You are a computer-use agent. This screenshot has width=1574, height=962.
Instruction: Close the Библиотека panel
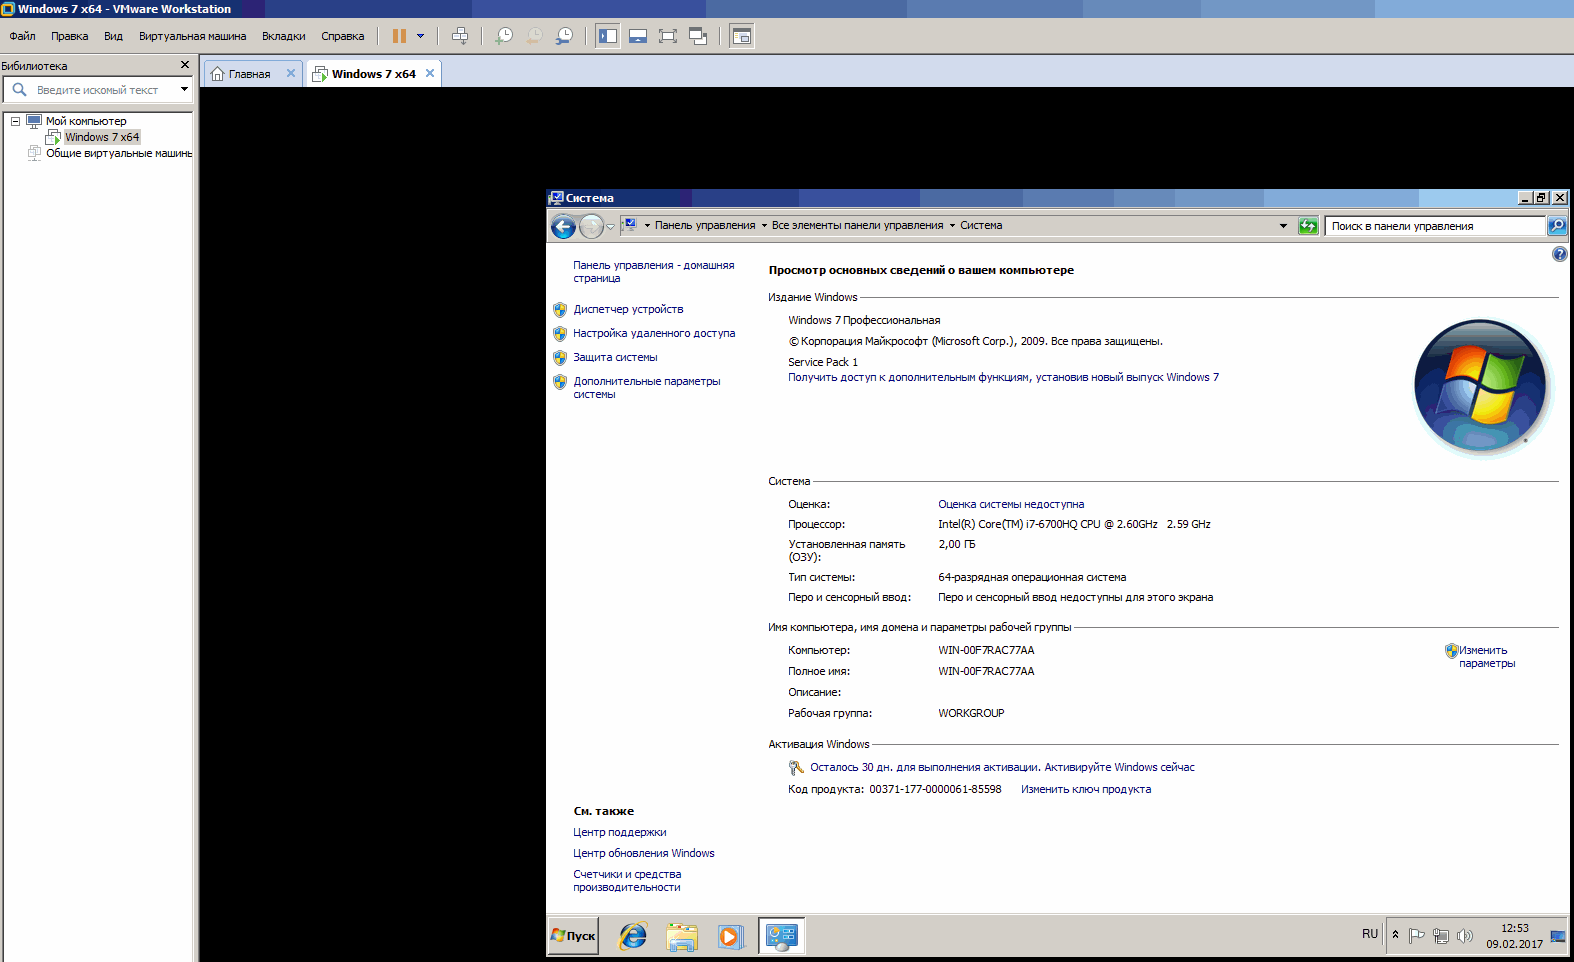click(184, 65)
